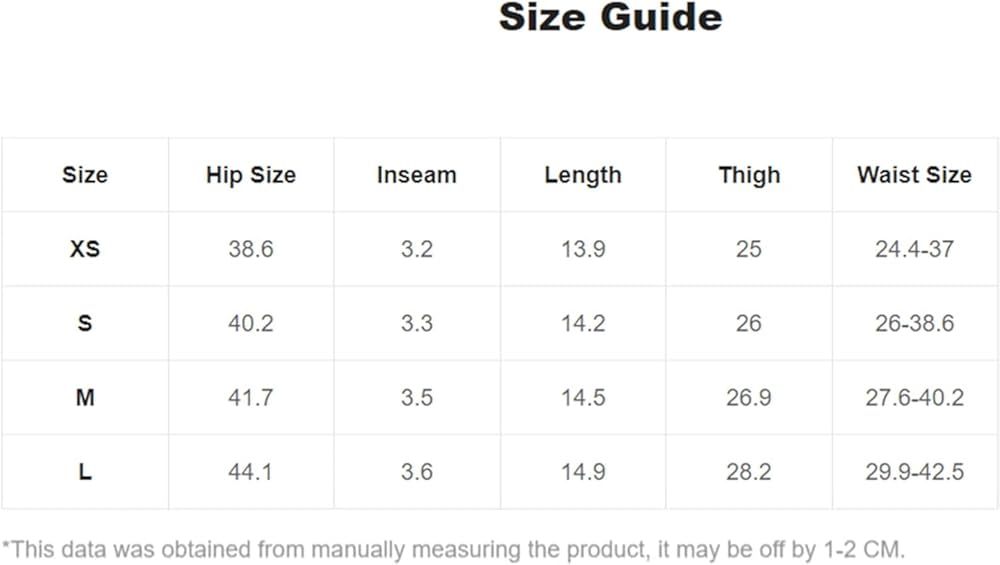Select the 28.2 thigh value

748,472
